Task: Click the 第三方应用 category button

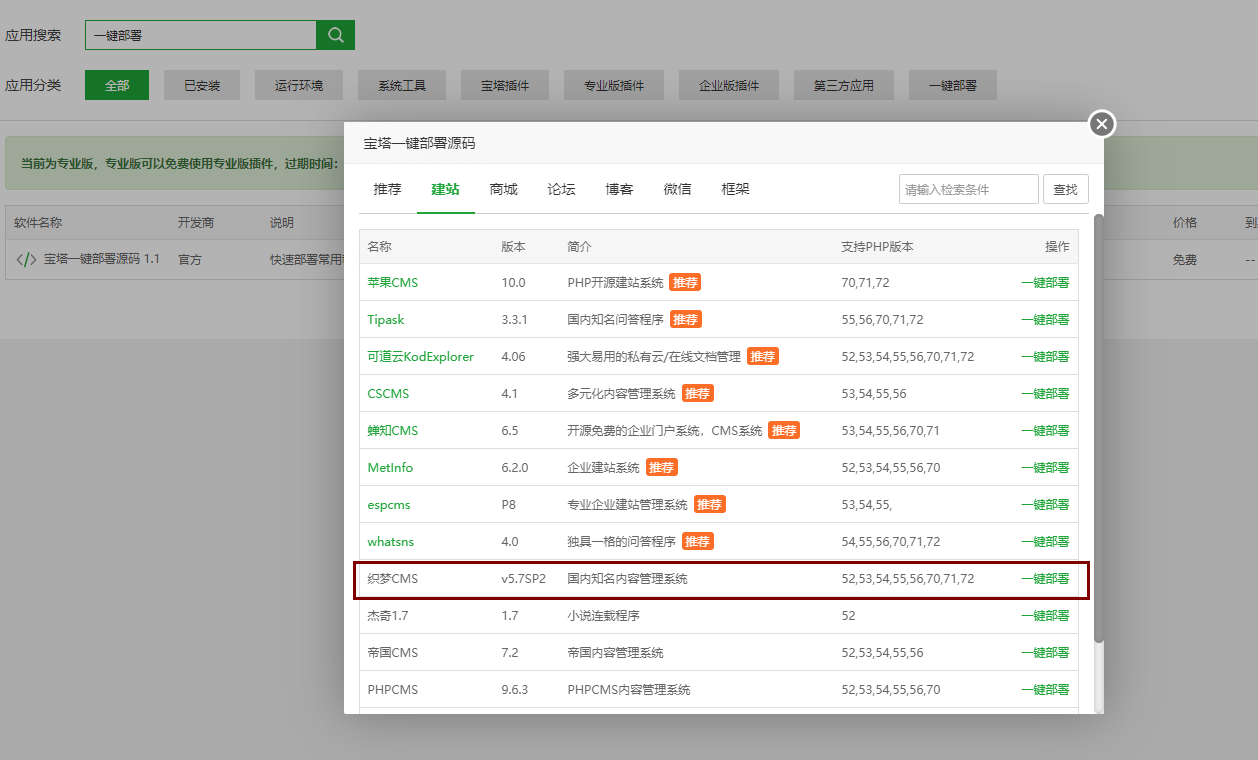Action: pos(844,86)
